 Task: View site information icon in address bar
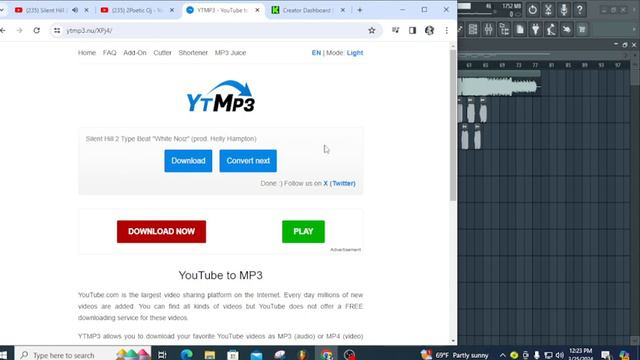click(57, 31)
